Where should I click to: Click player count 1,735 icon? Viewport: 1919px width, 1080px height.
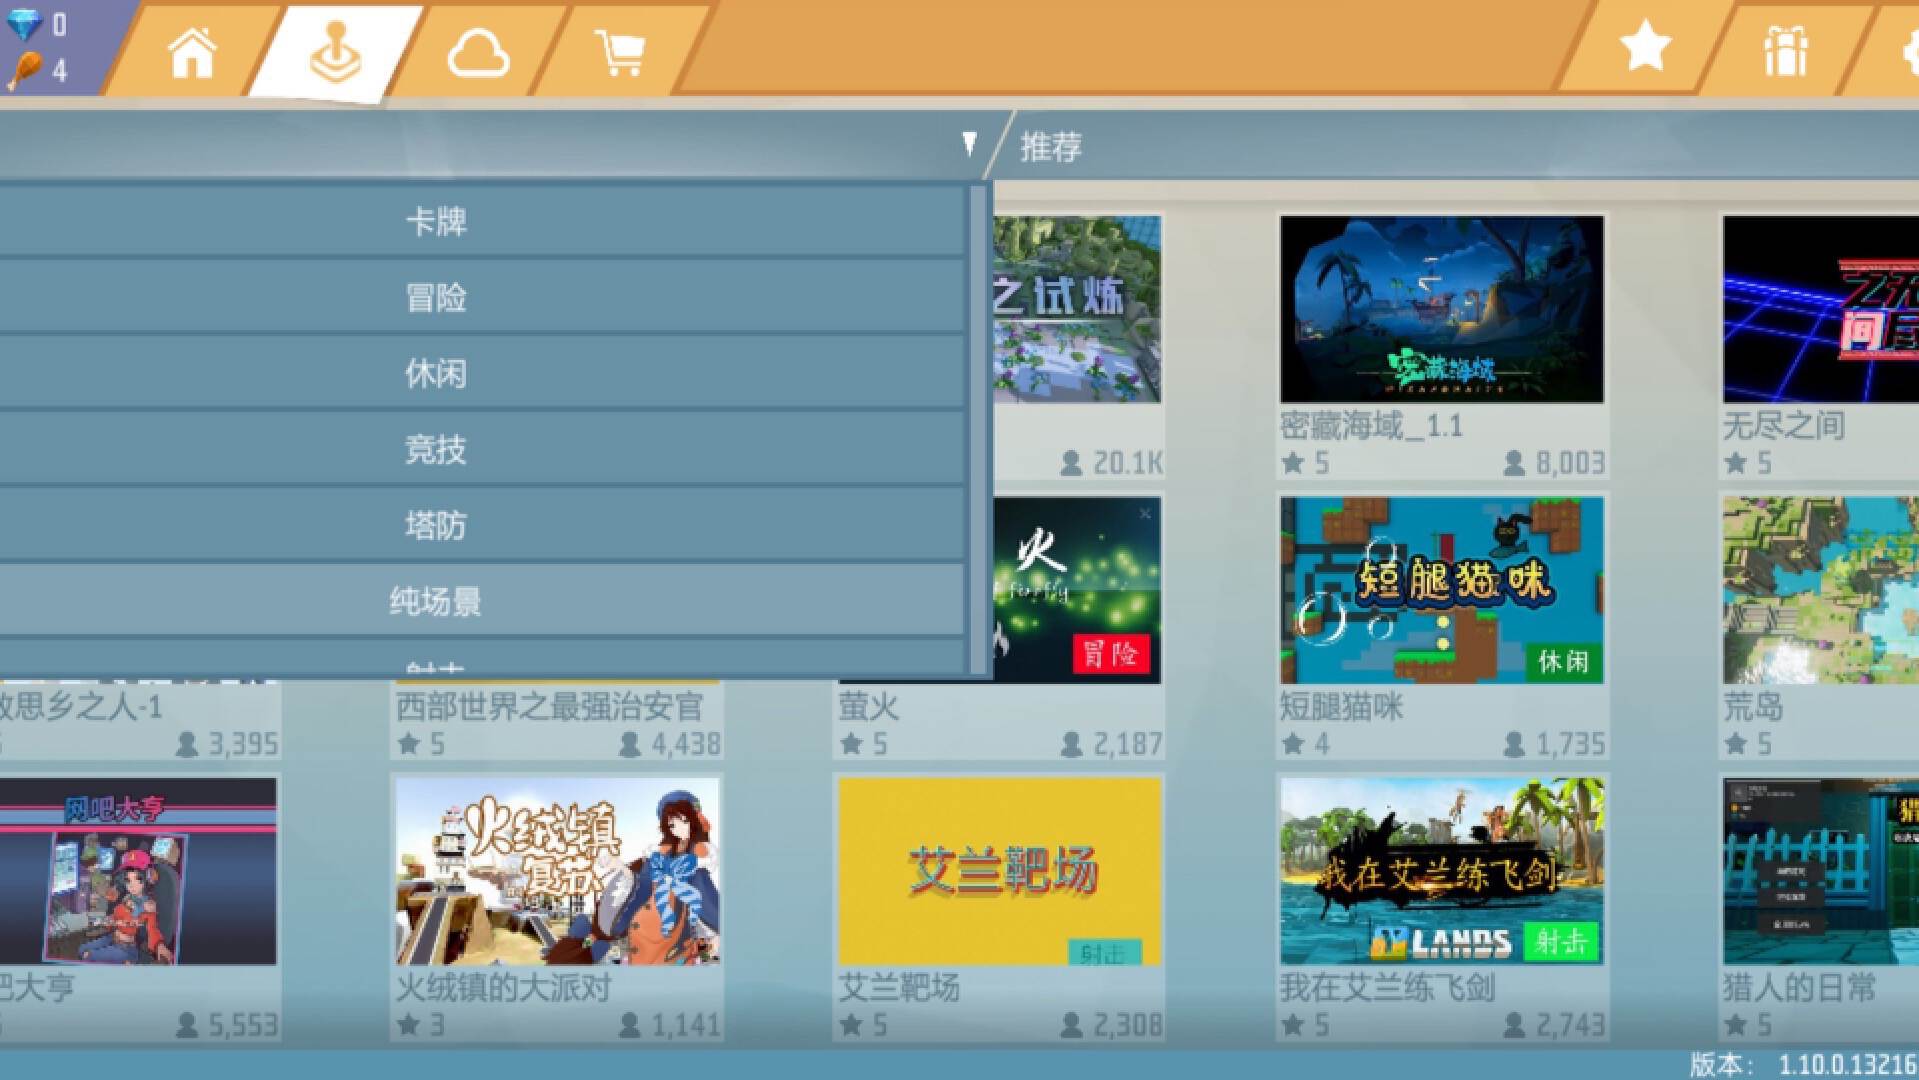coord(1514,744)
